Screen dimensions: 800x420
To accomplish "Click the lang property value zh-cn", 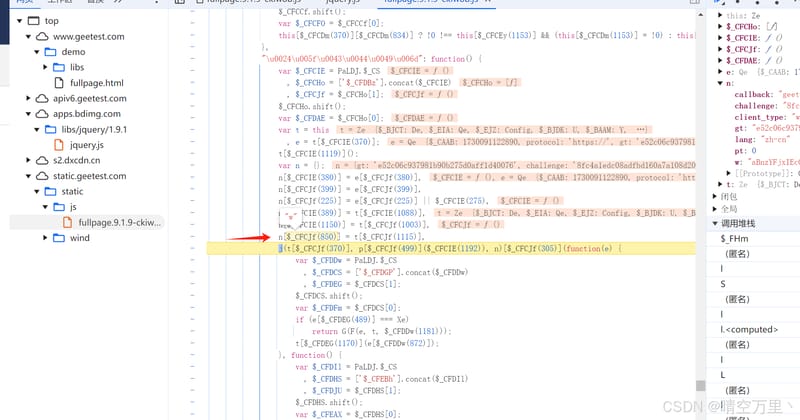I will 776,139.
